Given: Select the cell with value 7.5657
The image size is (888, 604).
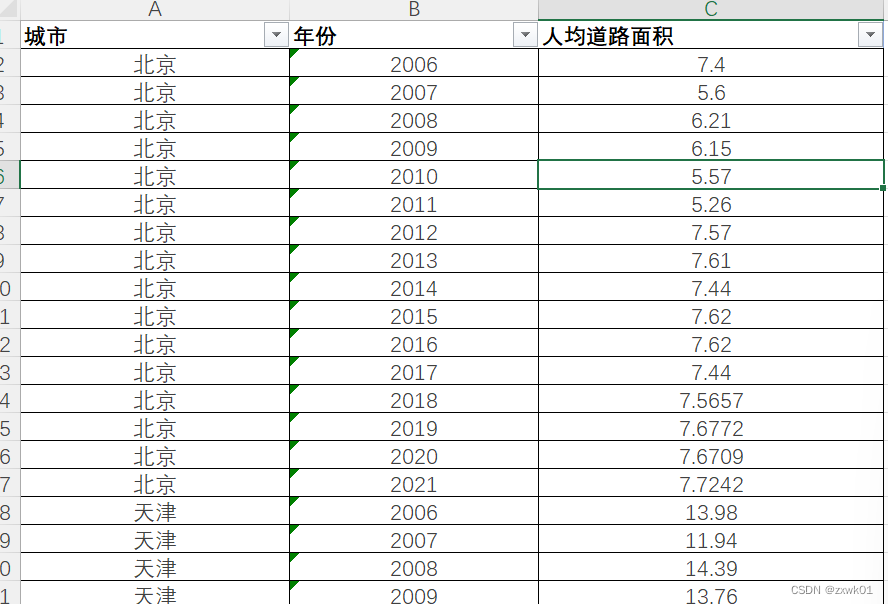Looking at the screenshot, I should 711,400.
